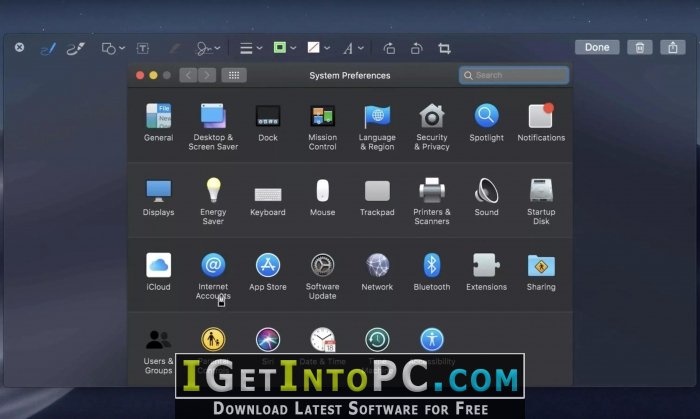Open Startup Disk preferences
700x419 pixels.
[x=541, y=201]
